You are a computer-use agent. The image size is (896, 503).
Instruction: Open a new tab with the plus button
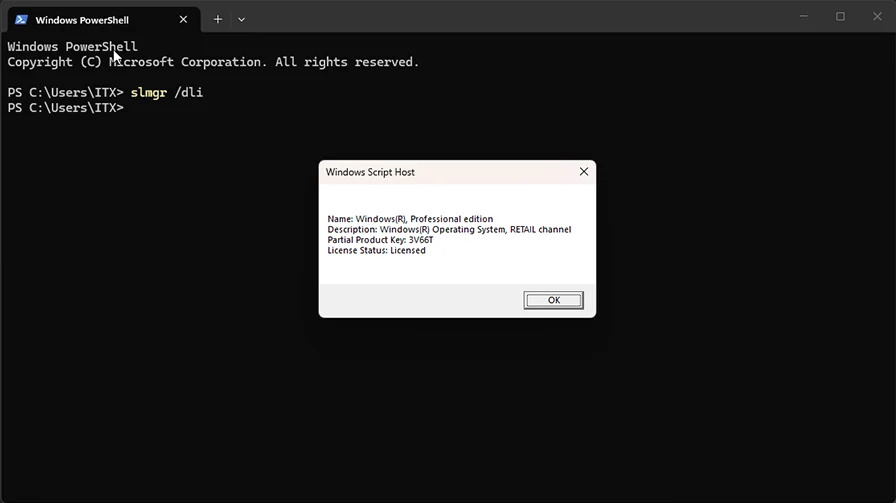pos(218,19)
